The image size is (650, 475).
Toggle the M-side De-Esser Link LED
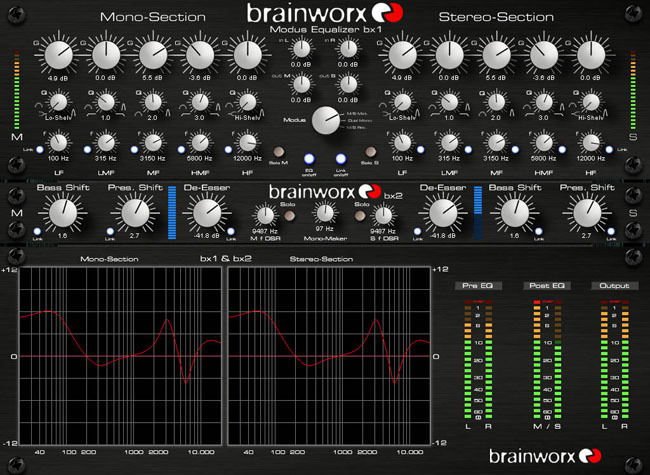(231, 231)
